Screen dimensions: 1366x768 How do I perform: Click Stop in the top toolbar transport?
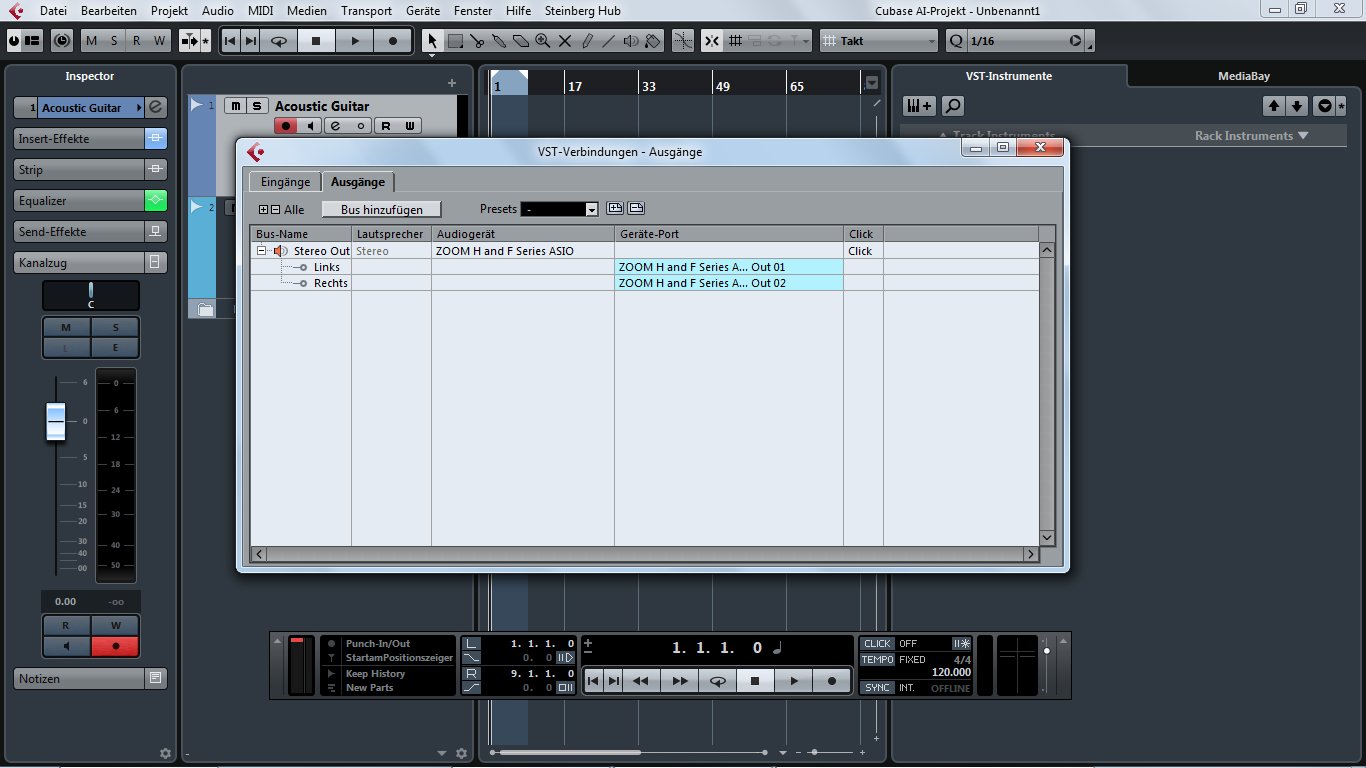(316, 41)
